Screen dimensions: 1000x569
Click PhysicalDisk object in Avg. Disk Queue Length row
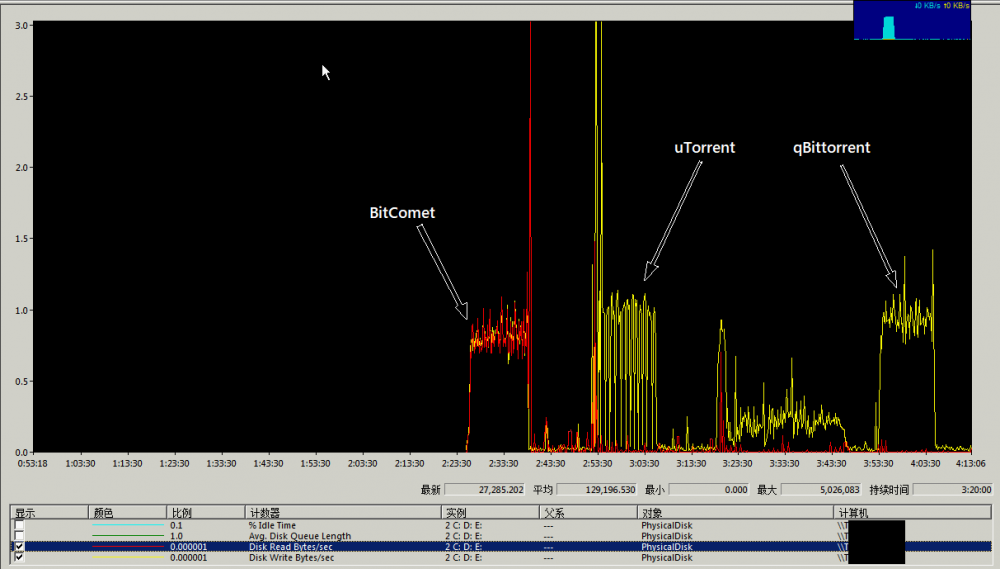point(666,536)
